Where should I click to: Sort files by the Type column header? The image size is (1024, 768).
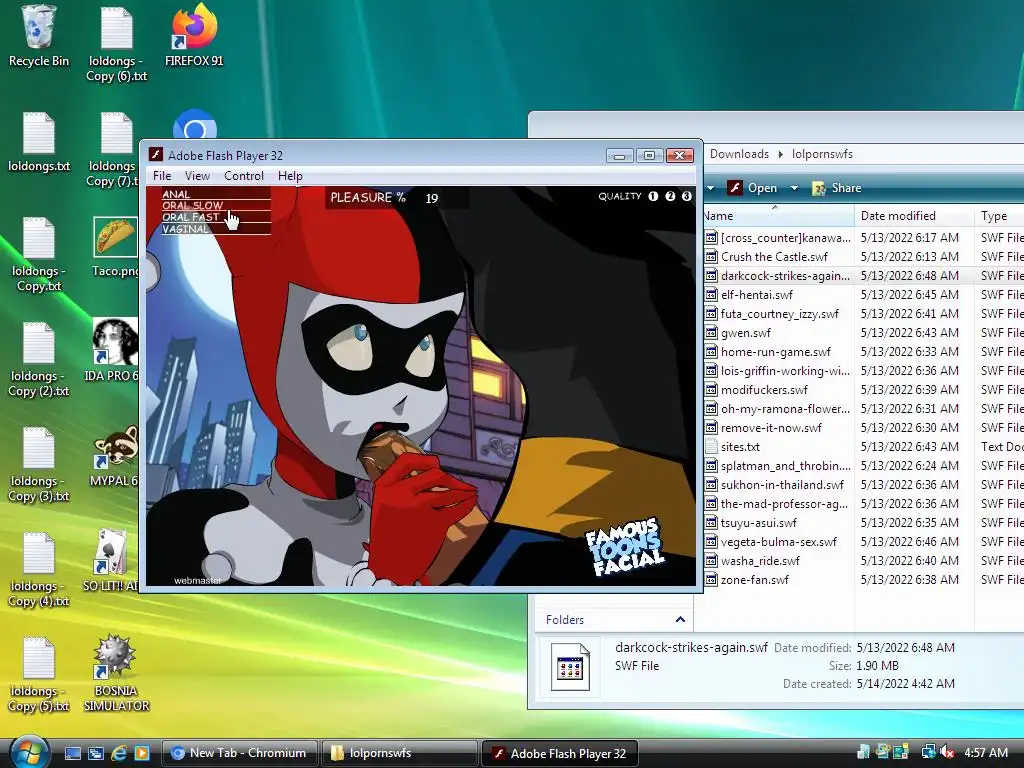999,216
